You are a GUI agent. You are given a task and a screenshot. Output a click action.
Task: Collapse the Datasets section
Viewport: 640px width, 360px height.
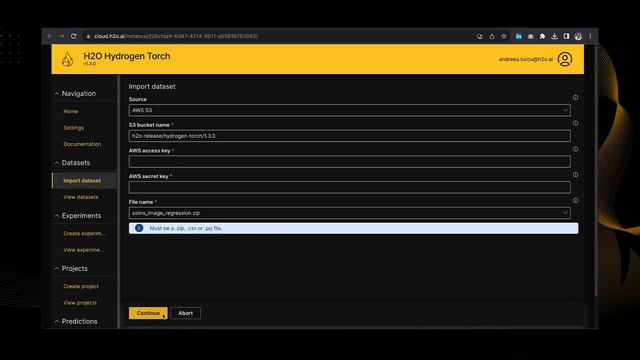click(x=57, y=163)
